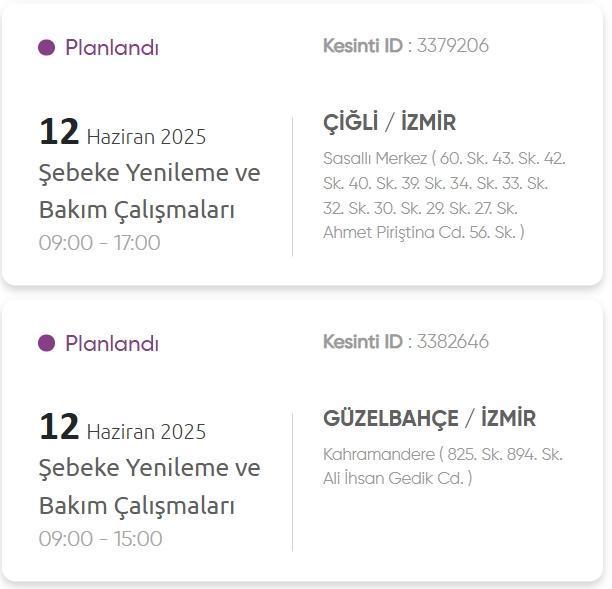Open the ÇİĞLİ / İZMİR heading
The image size is (612, 589).
click(389, 122)
